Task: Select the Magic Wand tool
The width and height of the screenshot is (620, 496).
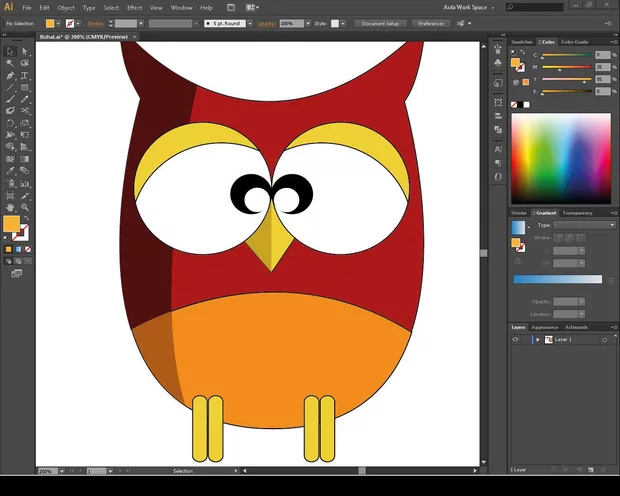Action: (10, 62)
